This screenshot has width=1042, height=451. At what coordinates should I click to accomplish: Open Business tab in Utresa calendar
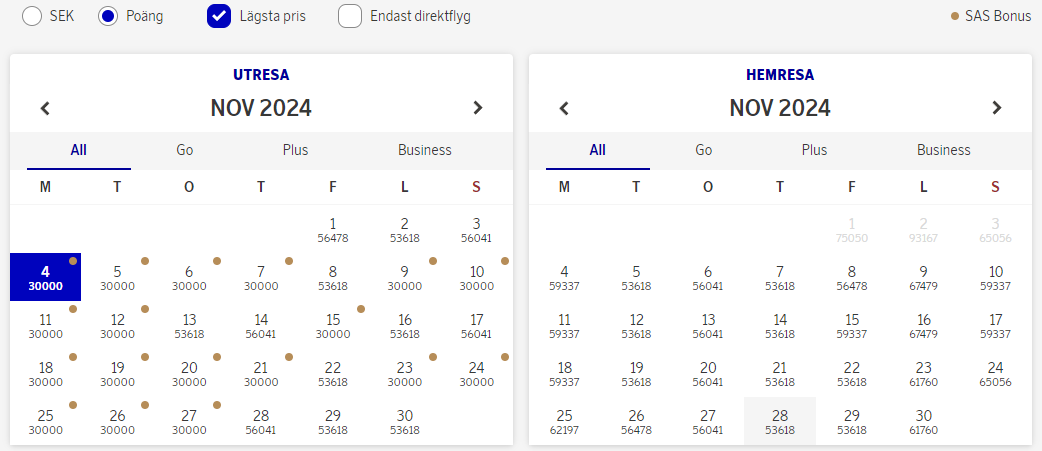425,150
